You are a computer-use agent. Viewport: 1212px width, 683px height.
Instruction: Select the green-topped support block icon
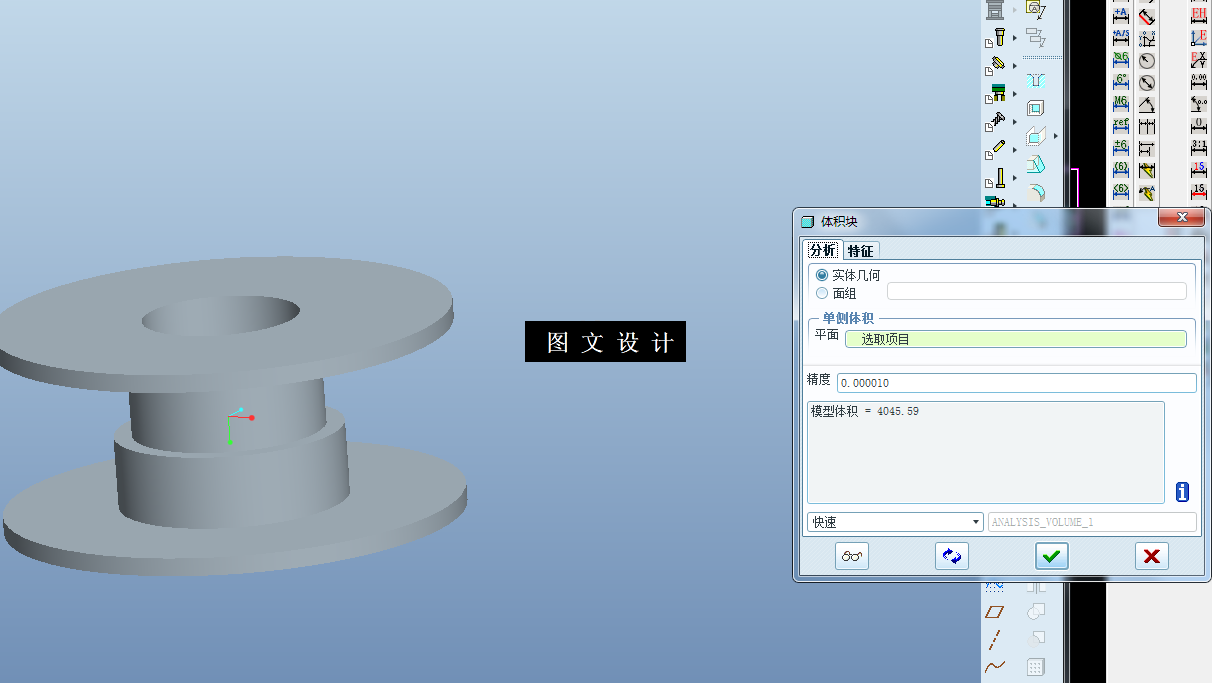996,93
